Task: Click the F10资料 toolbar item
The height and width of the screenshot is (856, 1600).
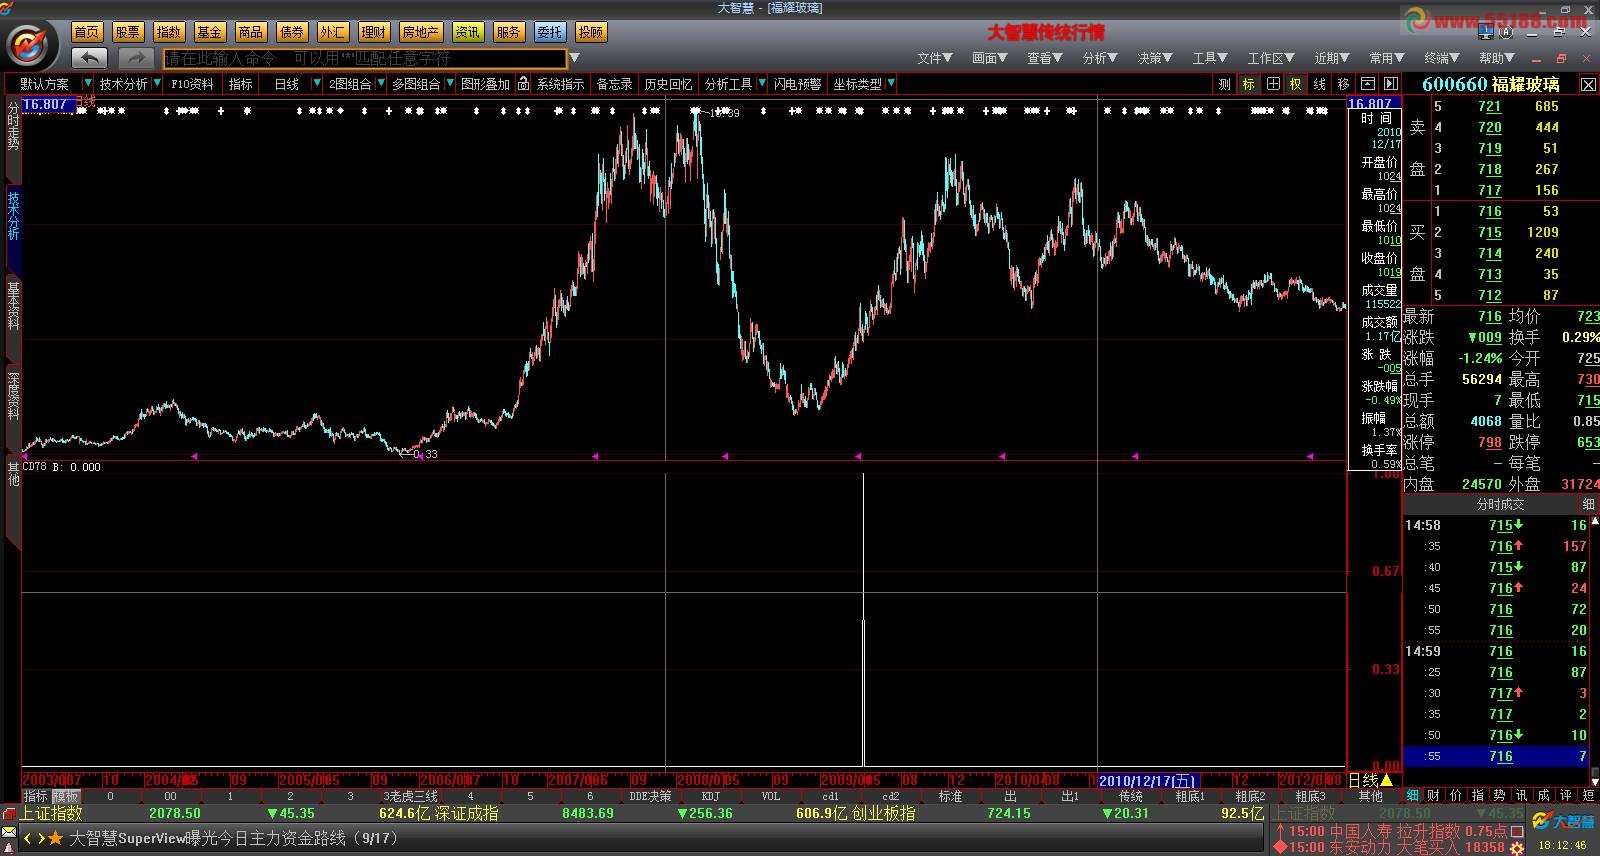Action: click(x=192, y=84)
